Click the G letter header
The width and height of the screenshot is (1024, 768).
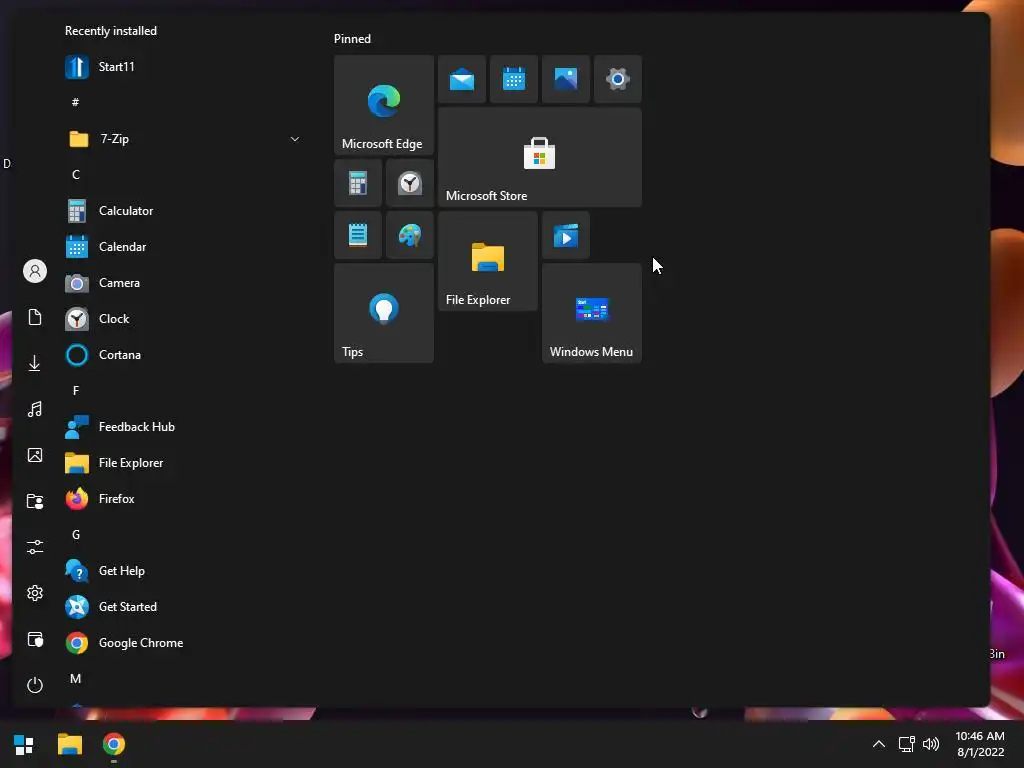[76, 535]
